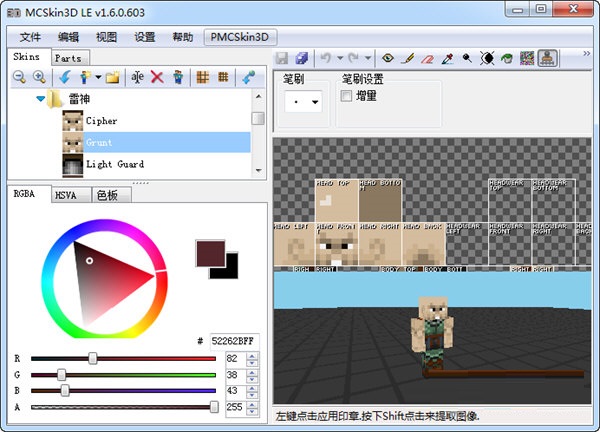Click the G slider handle
This screenshot has height=432, width=600.
pos(61,375)
